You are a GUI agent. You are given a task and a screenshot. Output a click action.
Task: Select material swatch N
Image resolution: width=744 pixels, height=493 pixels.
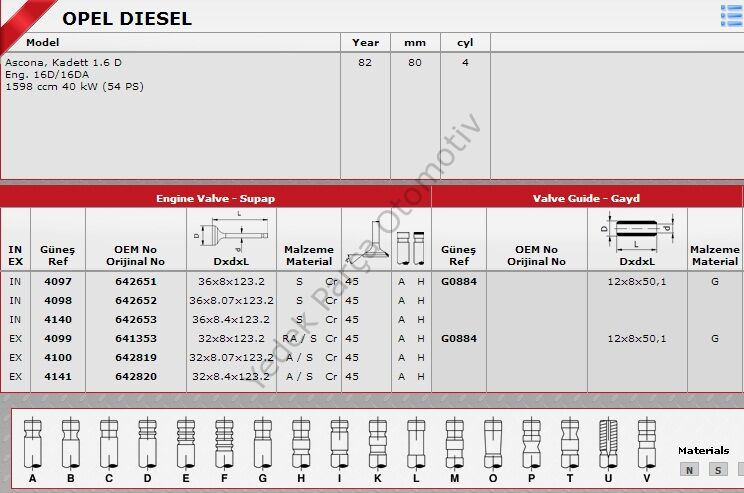coord(689,470)
